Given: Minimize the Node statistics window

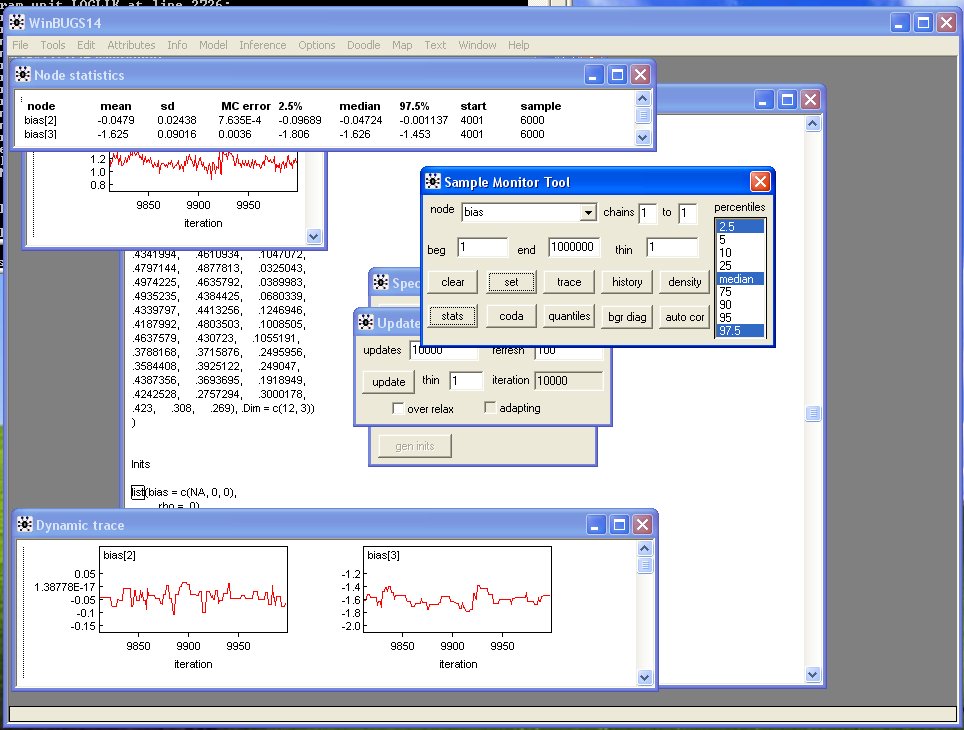Looking at the screenshot, I should point(595,75).
